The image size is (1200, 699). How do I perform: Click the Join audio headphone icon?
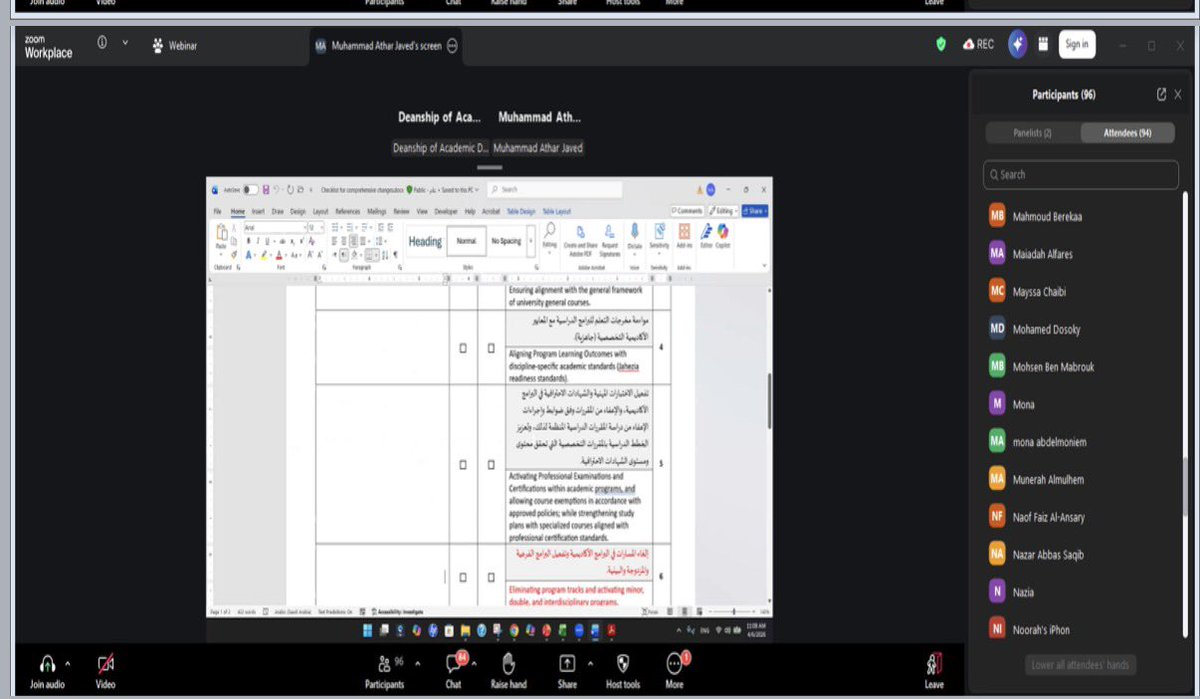(x=47, y=664)
